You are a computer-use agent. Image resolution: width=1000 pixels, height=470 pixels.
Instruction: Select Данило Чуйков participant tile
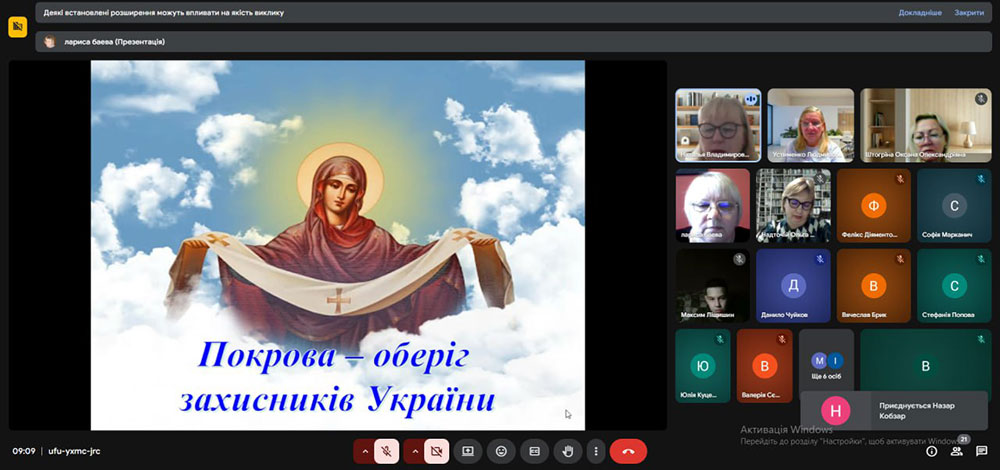pyautogui.click(x=793, y=286)
